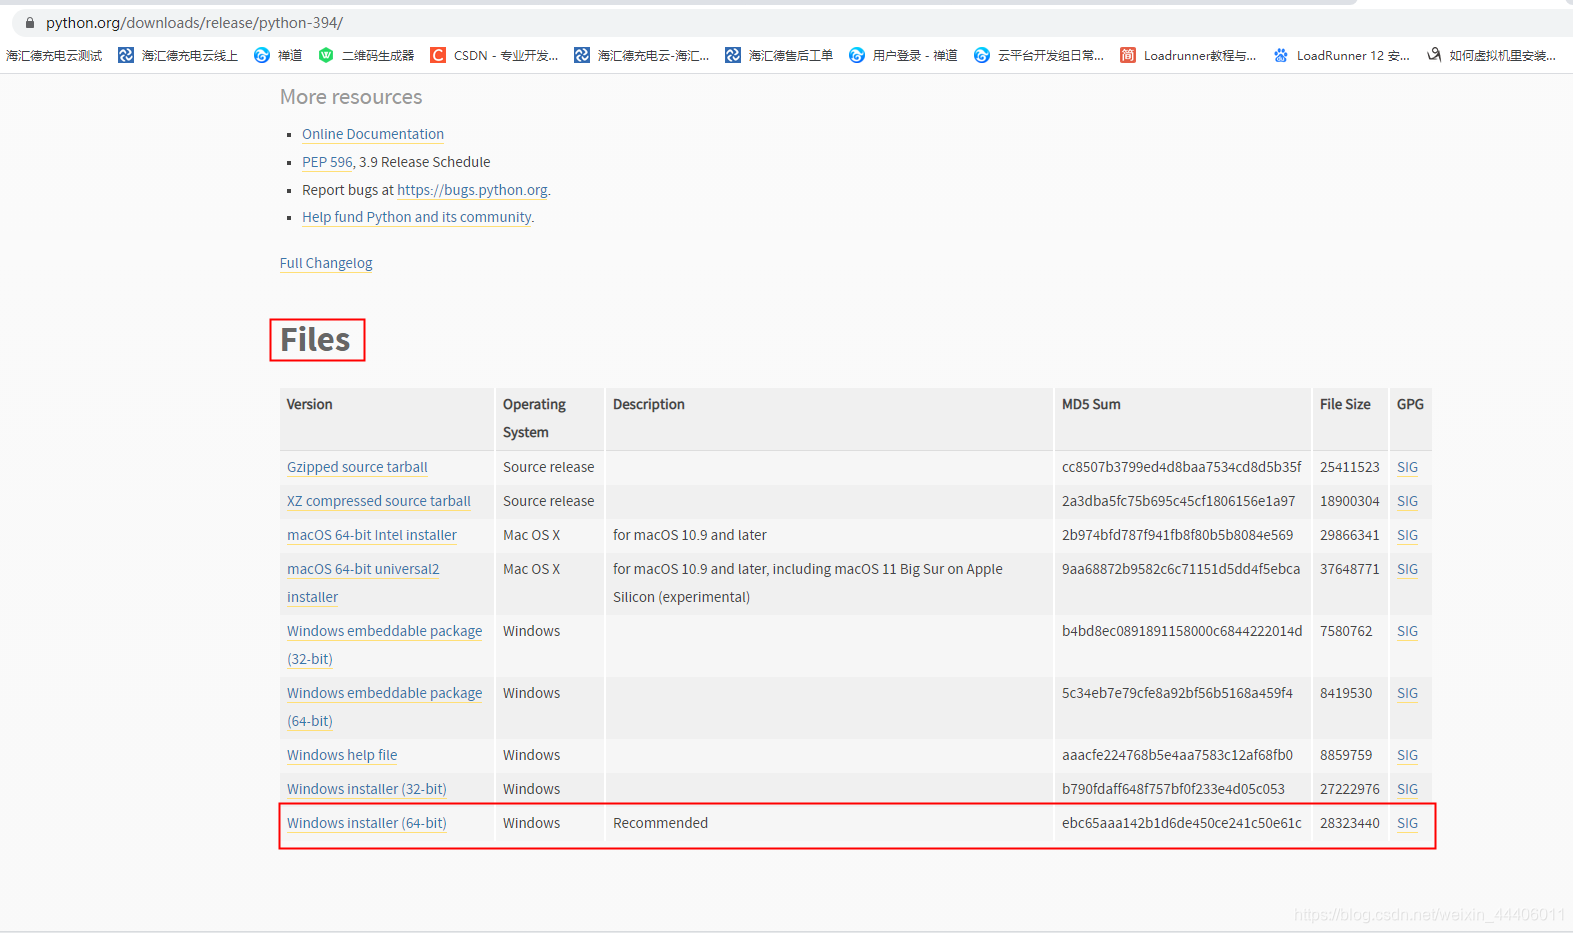Download the Windows help file

coord(342,755)
